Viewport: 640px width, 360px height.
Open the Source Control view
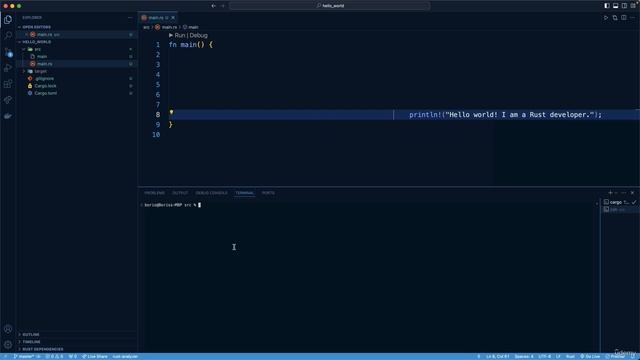tap(8, 52)
